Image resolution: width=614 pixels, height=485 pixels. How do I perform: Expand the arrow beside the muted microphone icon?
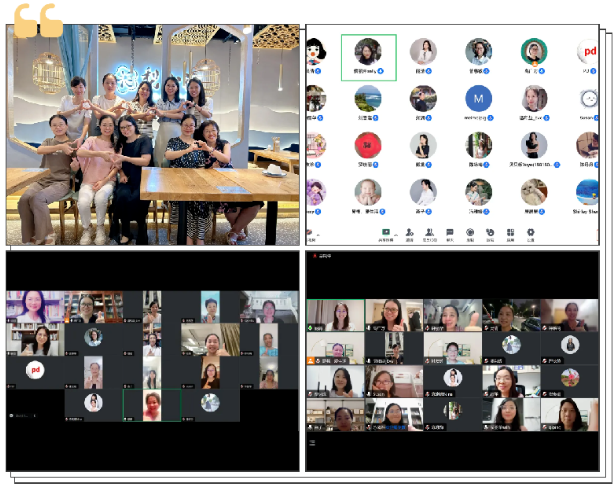coord(318,235)
